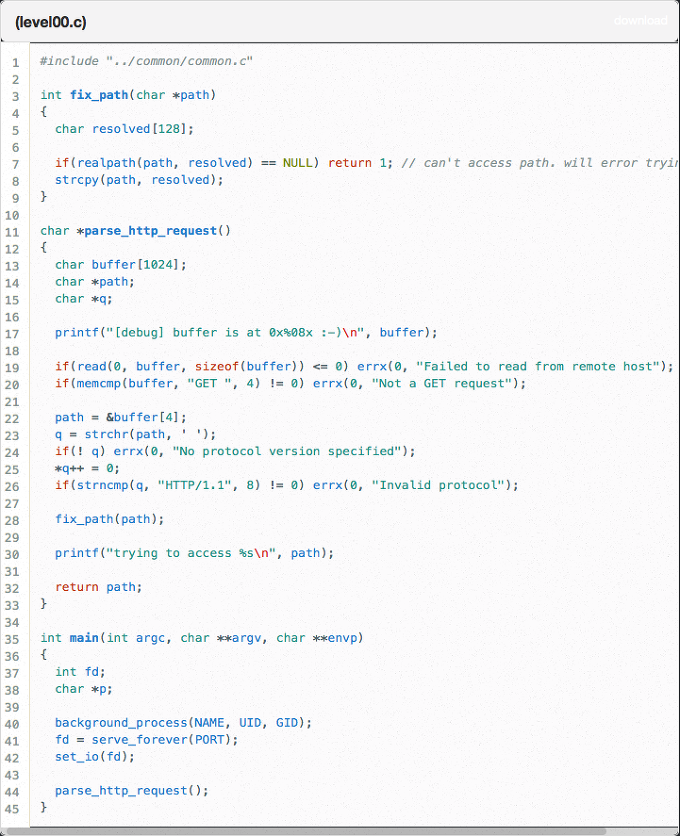This screenshot has height=836, width=680.
Task: Click 'strcpy(path, resolved);' statement
Action: pos(139,180)
